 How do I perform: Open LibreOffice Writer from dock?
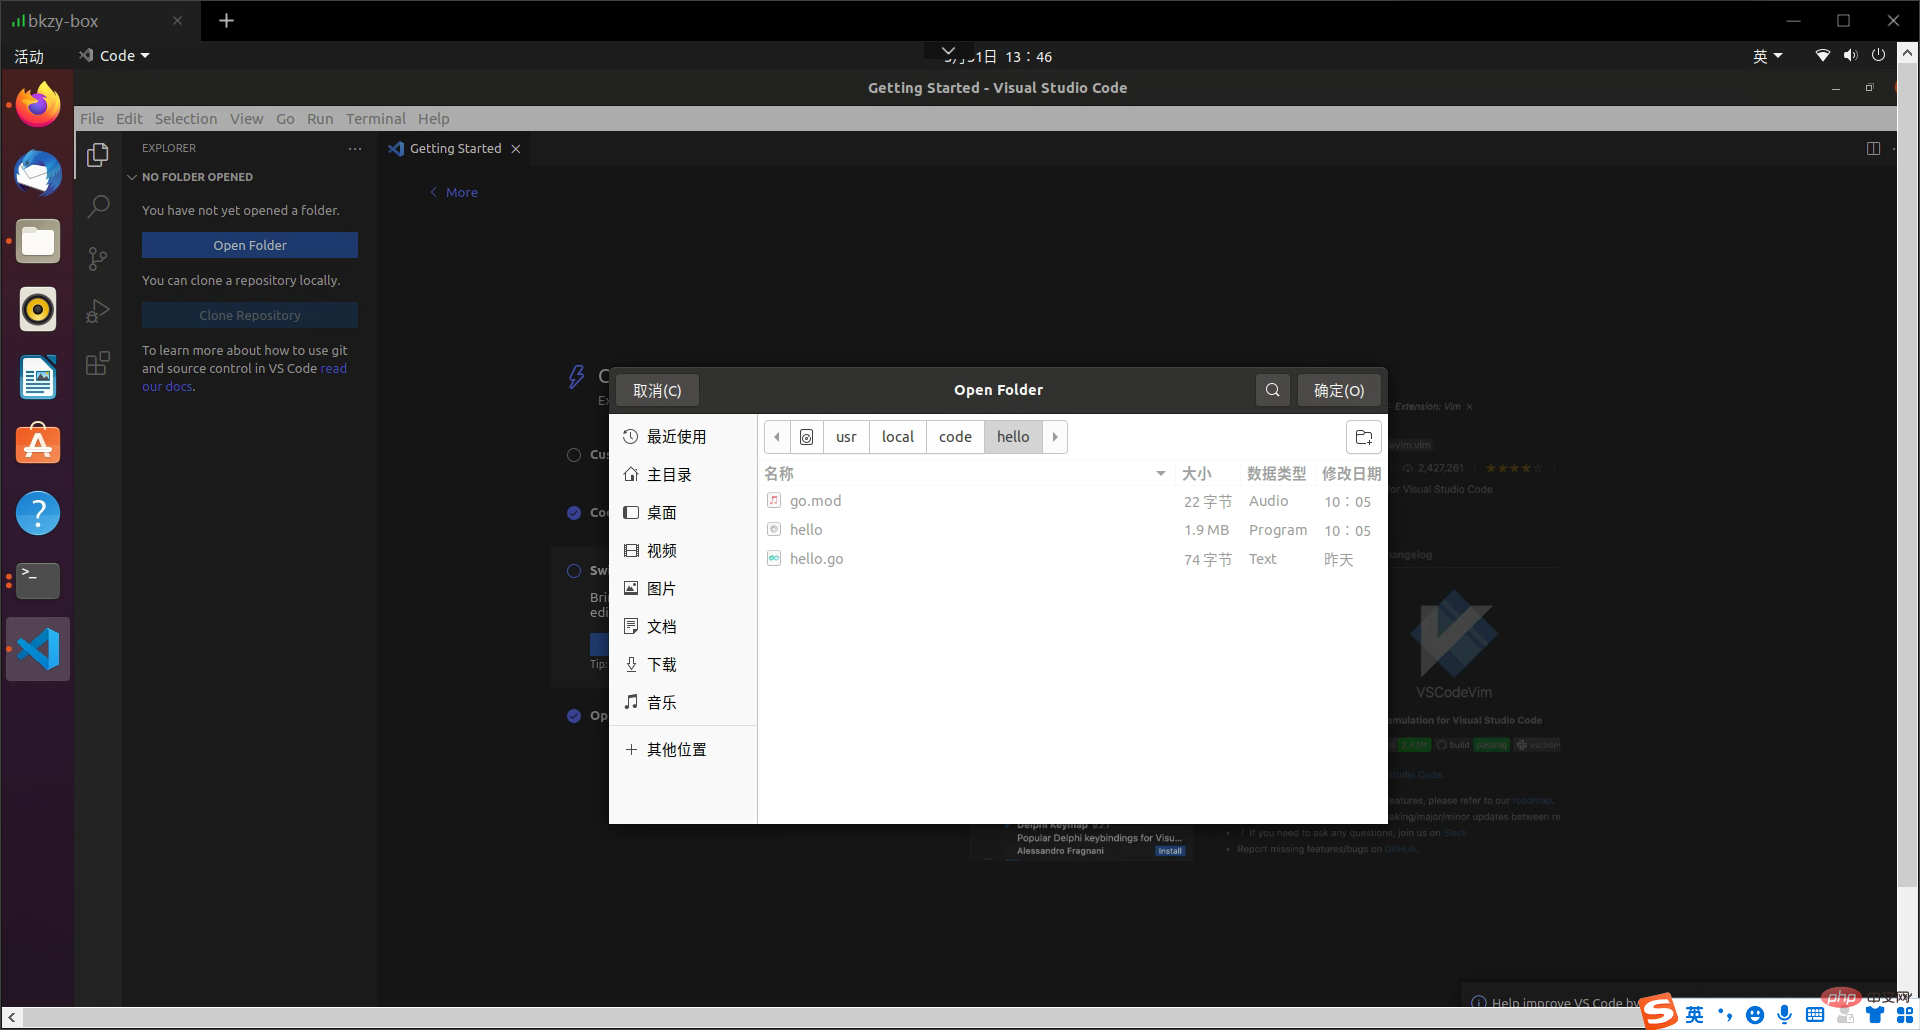[x=38, y=377]
